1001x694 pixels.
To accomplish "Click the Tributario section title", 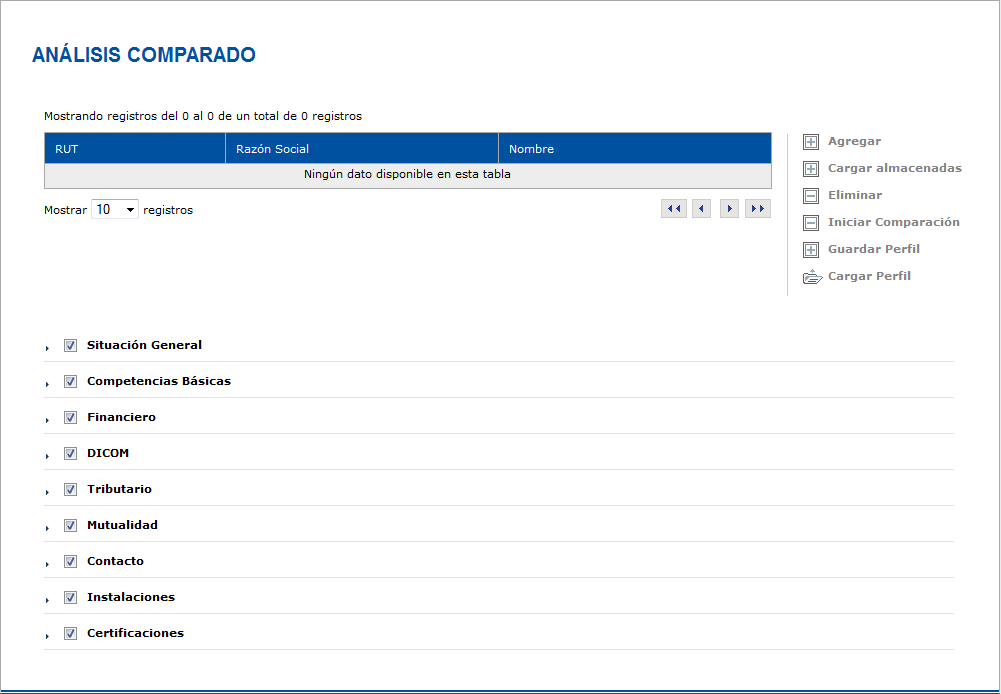I will 119,489.
